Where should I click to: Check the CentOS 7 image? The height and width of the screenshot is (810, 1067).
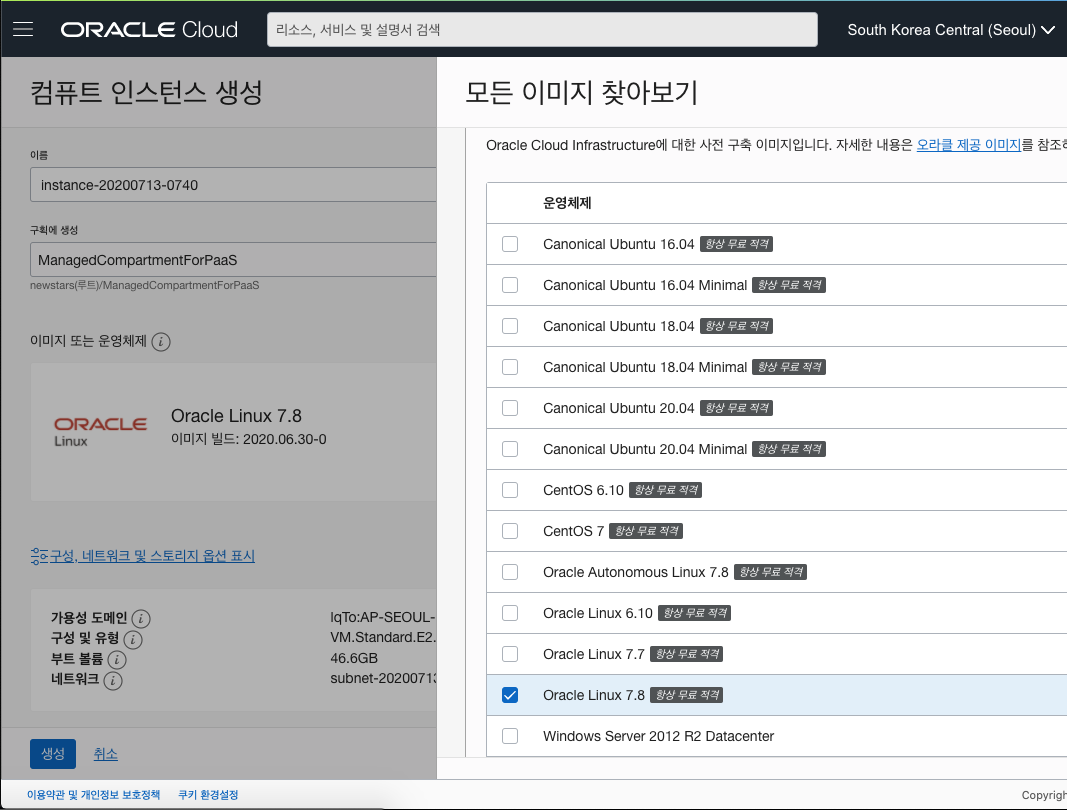510,531
